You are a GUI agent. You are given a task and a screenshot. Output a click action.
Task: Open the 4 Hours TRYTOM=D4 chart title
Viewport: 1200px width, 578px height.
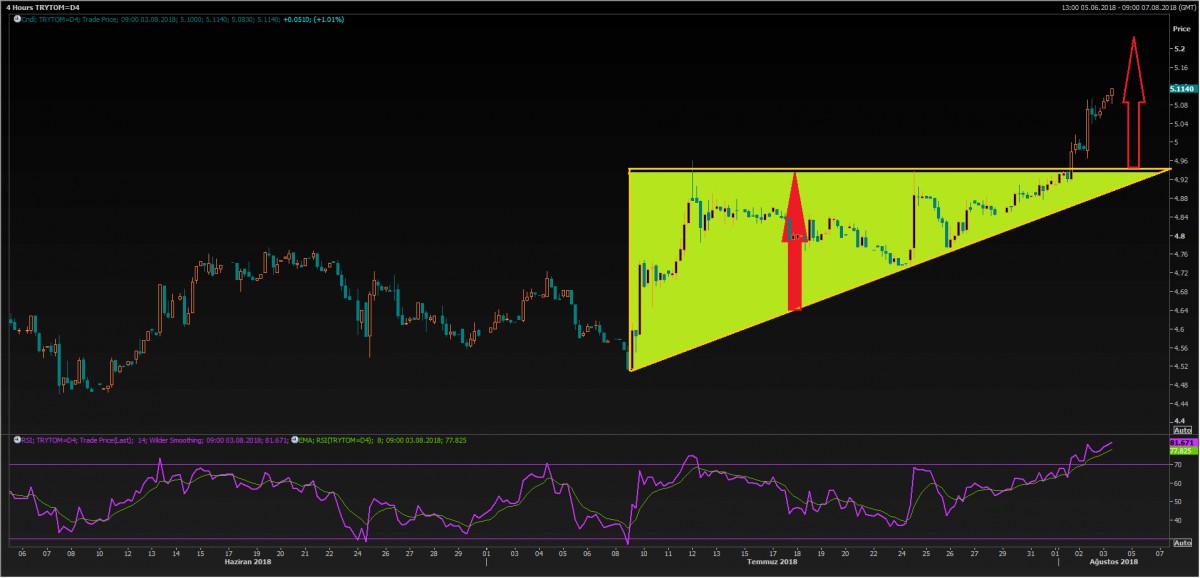[x=45, y=7]
